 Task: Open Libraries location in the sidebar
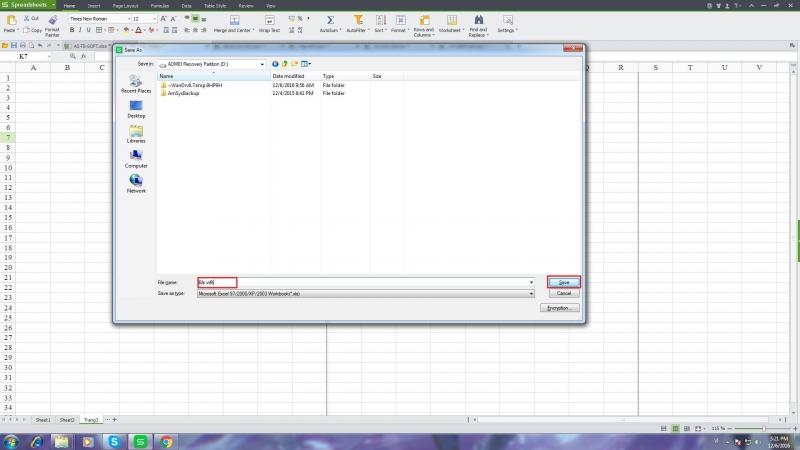click(x=136, y=134)
